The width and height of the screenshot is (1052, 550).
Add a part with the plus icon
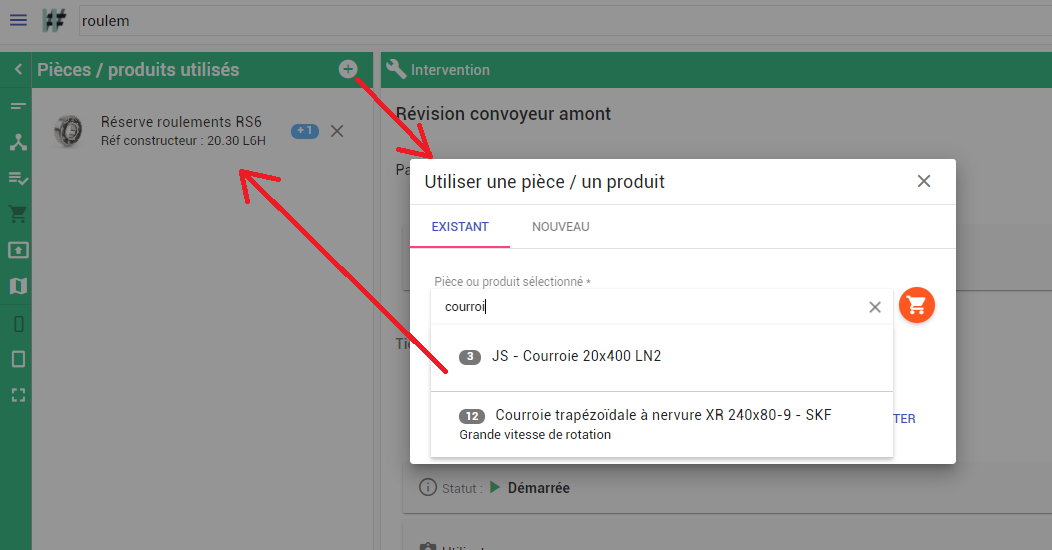point(348,68)
